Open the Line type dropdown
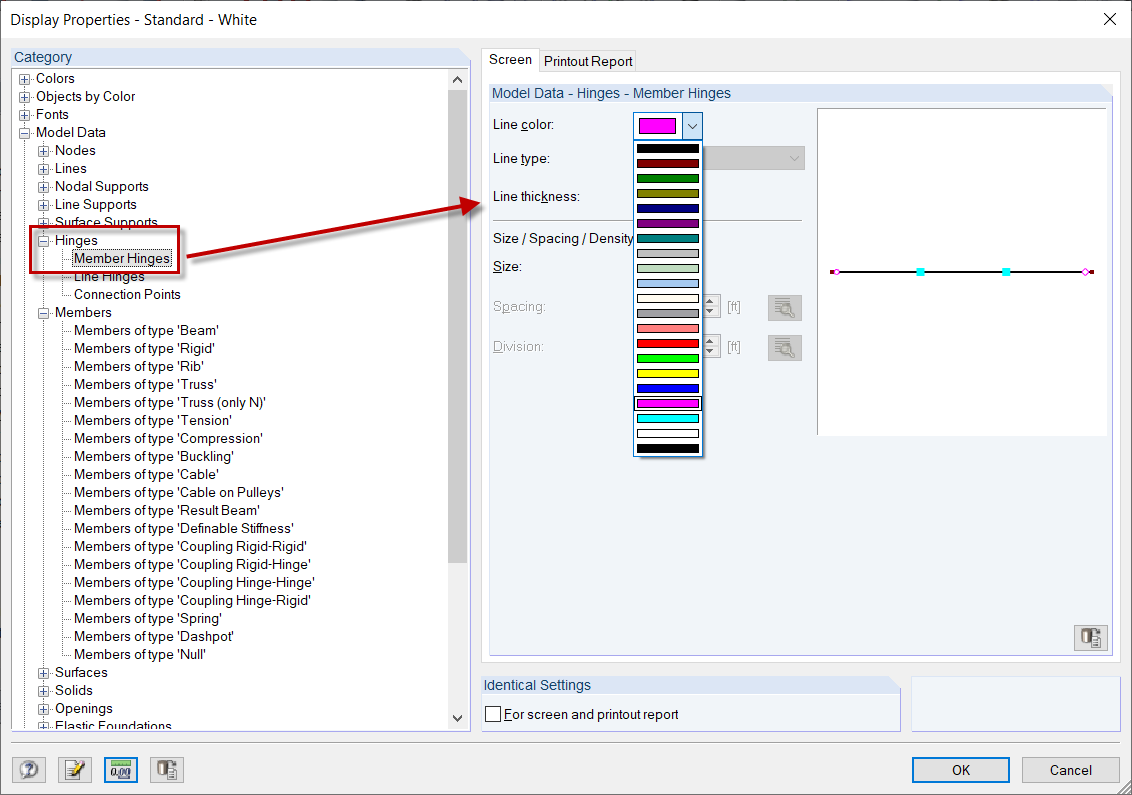Screen dimensions: 1132x795 tap(793, 157)
